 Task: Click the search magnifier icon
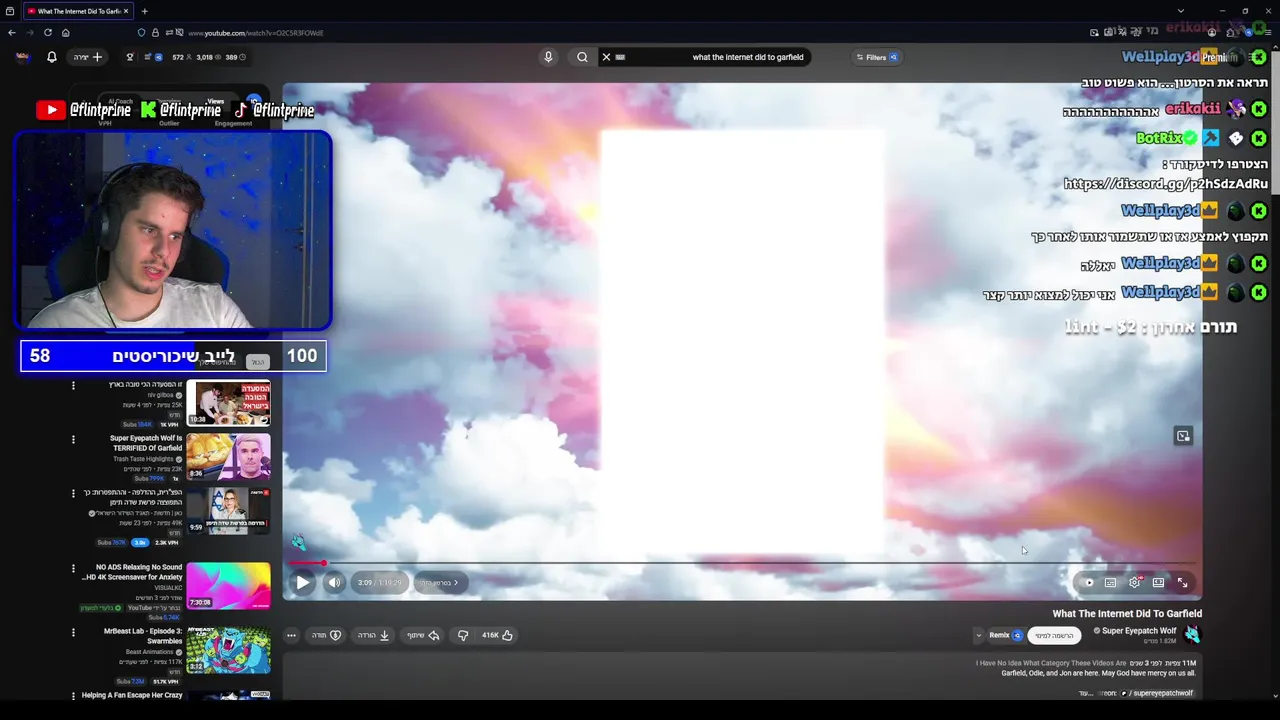tap(582, 57)
